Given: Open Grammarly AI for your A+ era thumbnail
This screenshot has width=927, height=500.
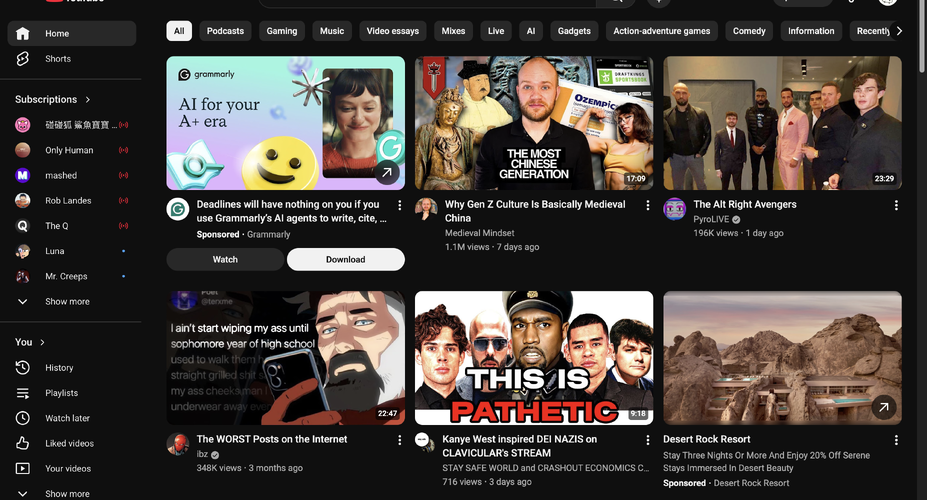Looking at the screenshot, I should 286,123.
